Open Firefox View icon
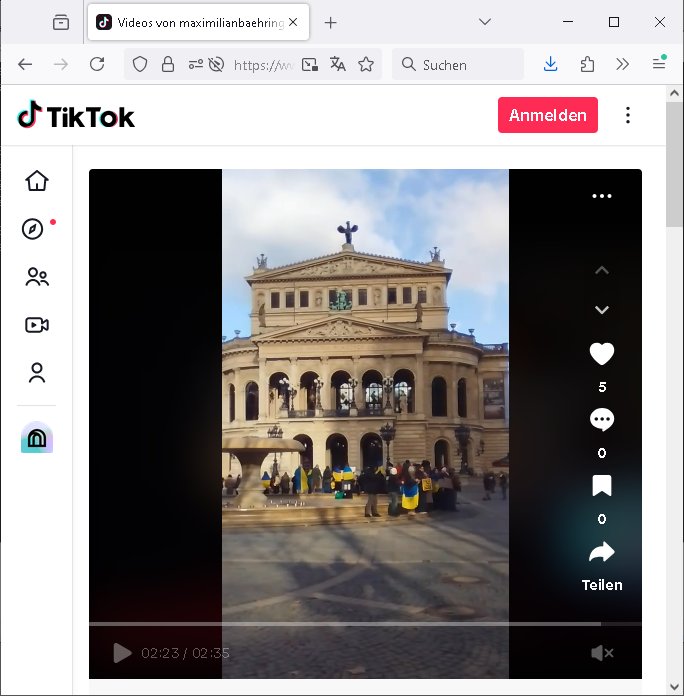Viewport: 684px width, 696px height. point(61,22)
